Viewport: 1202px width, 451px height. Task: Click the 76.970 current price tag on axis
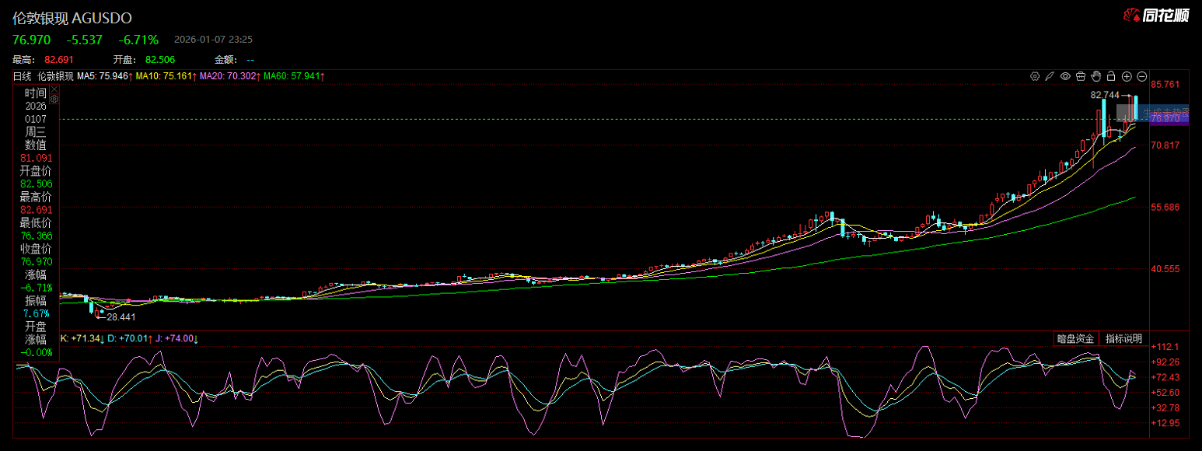(1166, 118)
